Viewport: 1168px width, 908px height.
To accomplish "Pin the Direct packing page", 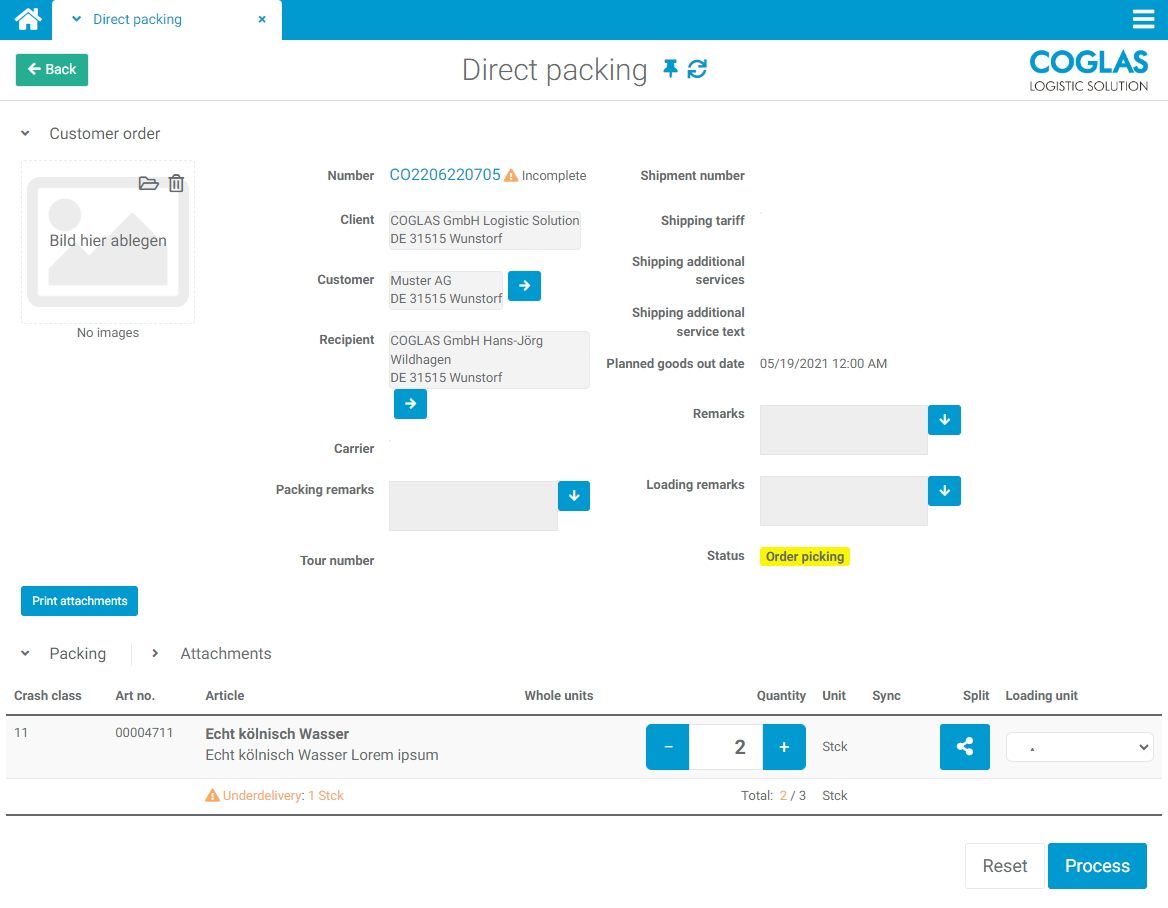I will (670, 69).
